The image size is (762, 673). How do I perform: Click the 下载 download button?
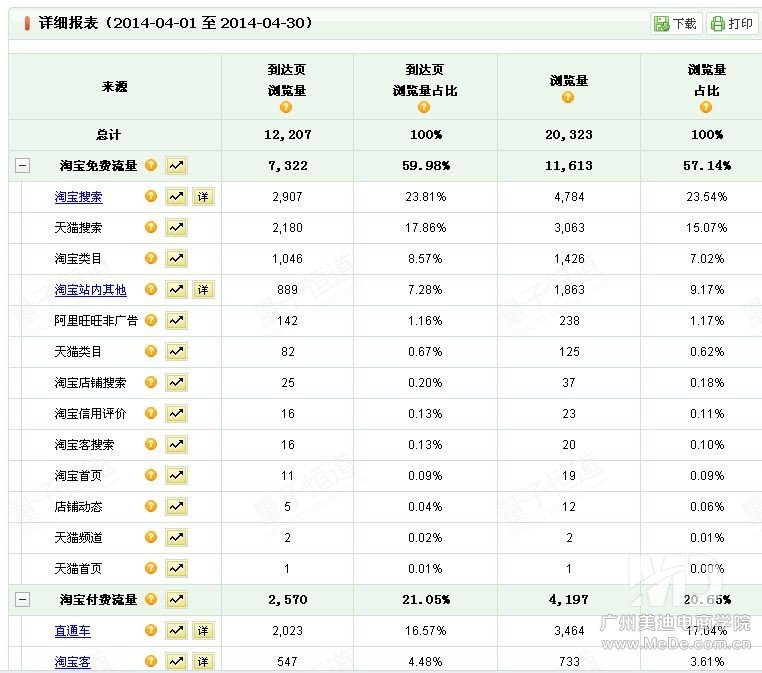tap(675, 23)
